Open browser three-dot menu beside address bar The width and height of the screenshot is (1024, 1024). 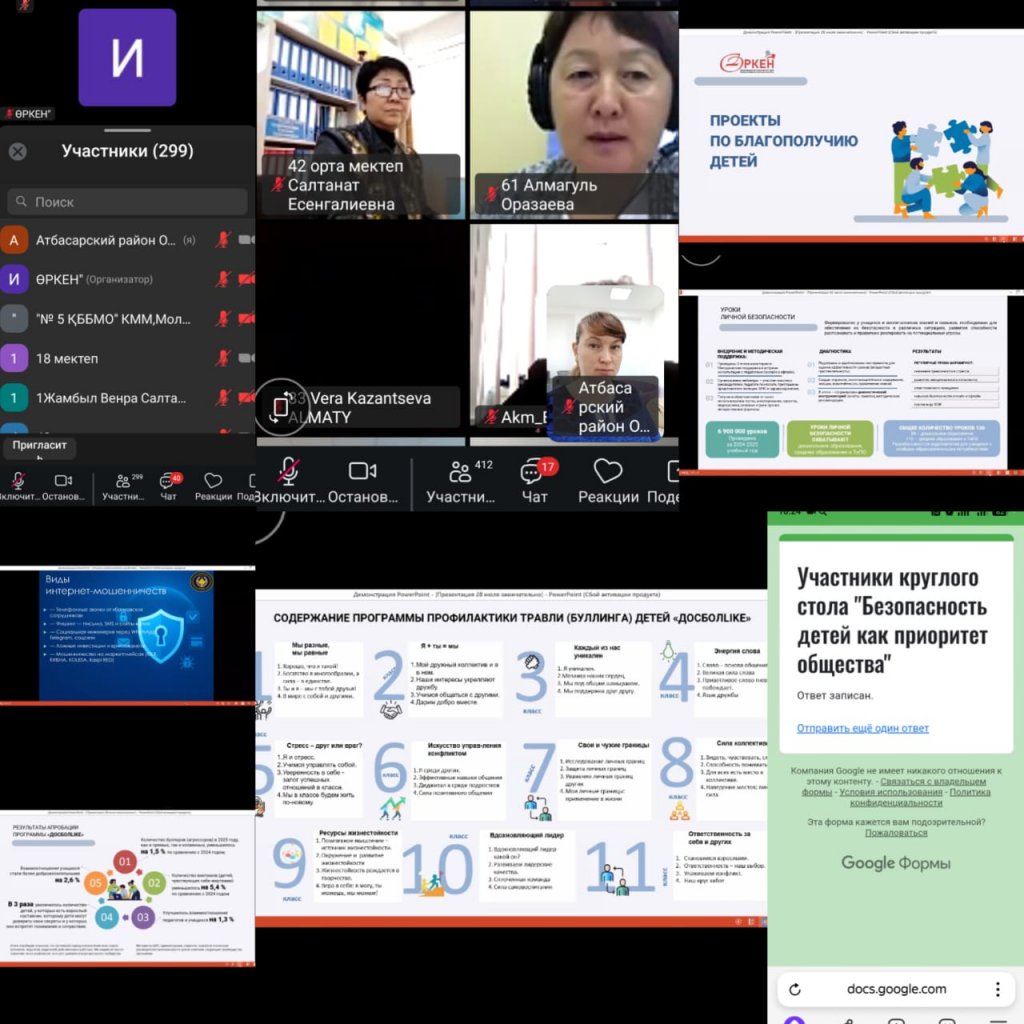(998, 989)
